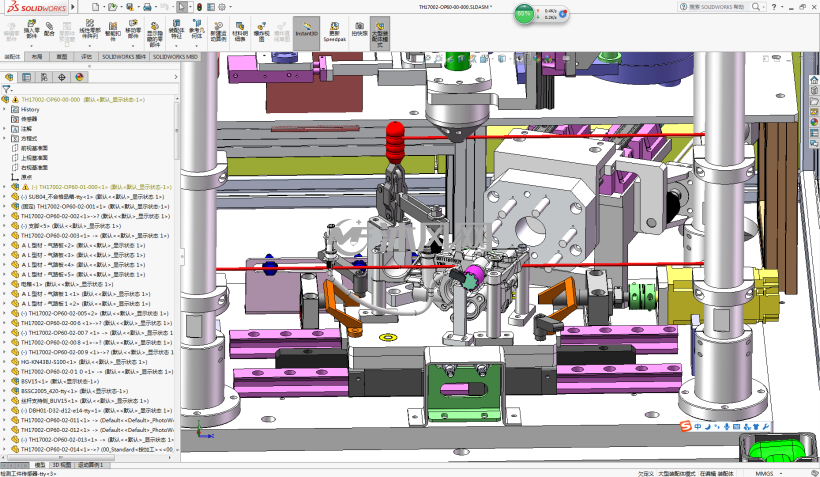The height and width of the screenshot is (477, 820).
Task: Expand the 注解 annotations node
Action: tap(5, 129)
